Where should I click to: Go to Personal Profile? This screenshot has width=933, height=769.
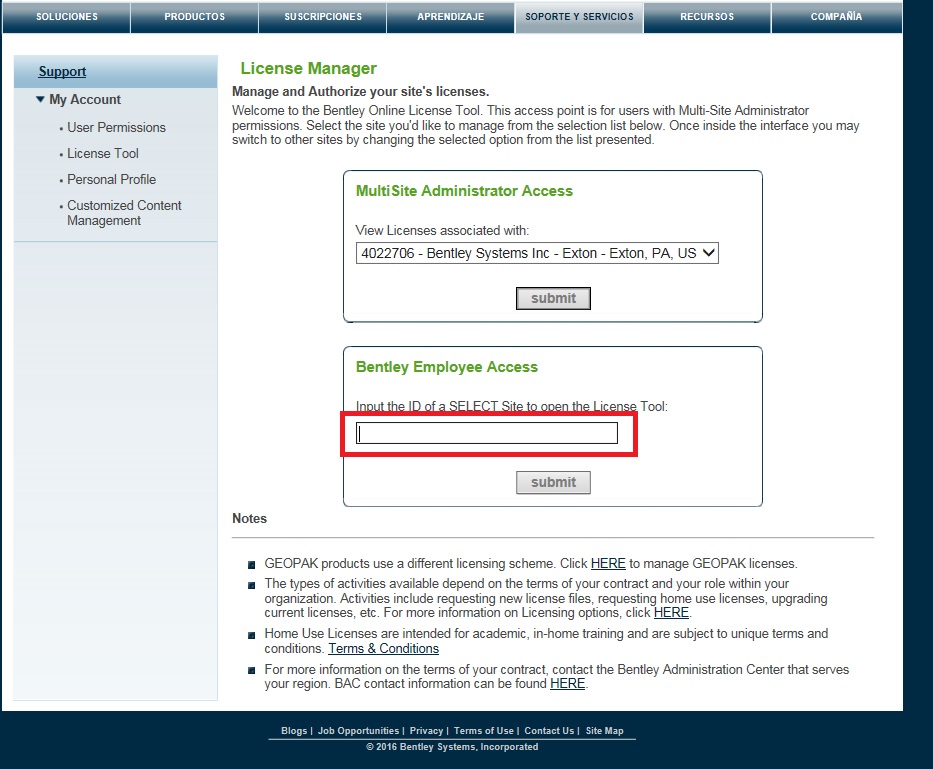[111, 179]
